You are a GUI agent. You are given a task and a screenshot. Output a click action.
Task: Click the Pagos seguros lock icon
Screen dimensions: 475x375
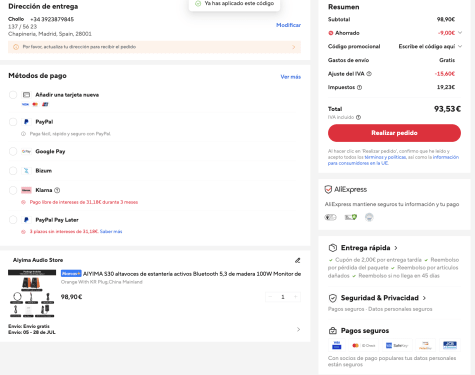tap(333, 331)
